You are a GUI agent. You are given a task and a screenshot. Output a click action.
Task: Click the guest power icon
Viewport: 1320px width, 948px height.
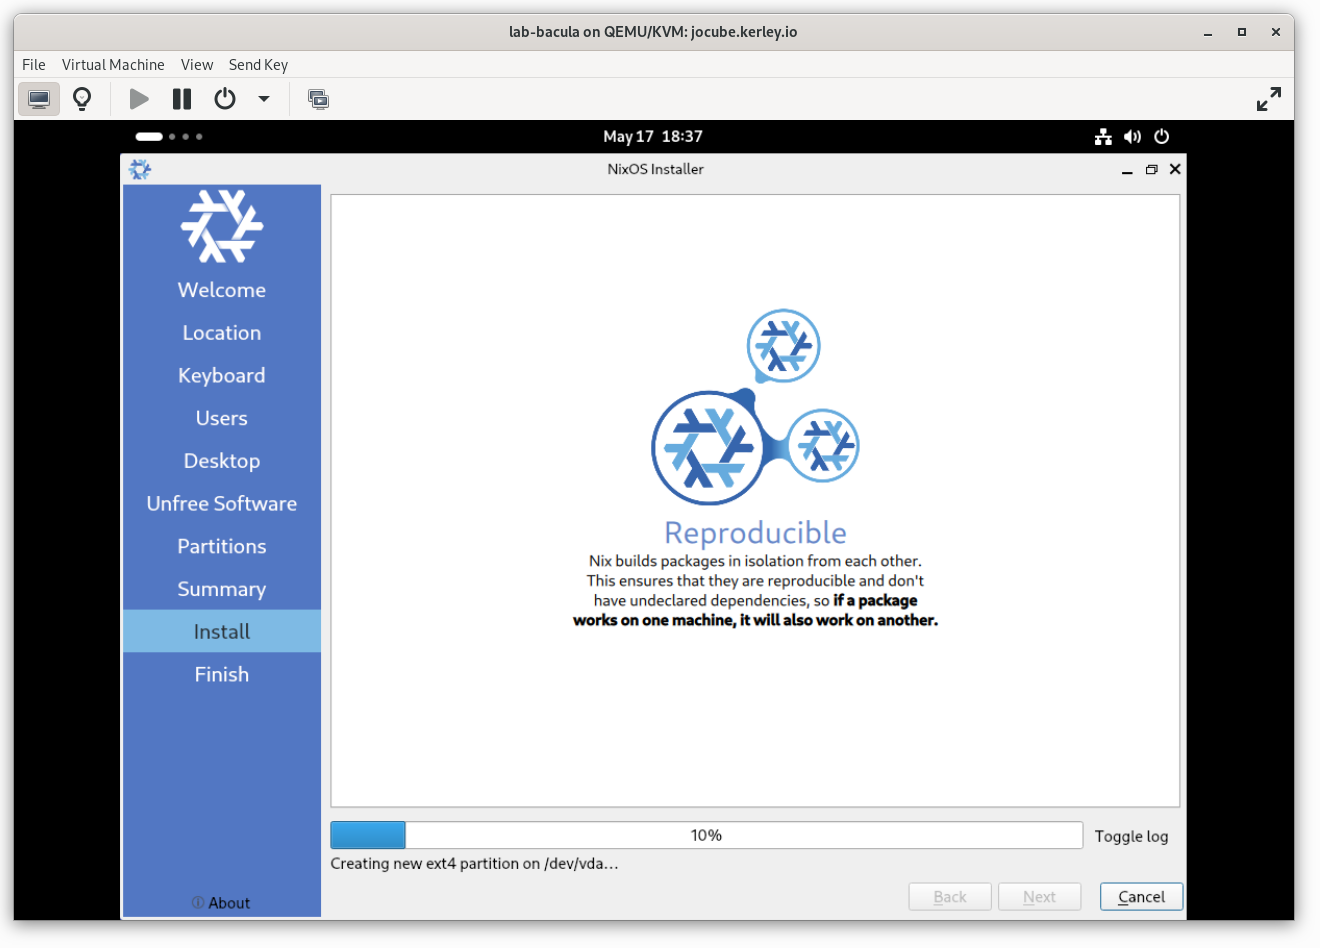[x=1161, y=137]
